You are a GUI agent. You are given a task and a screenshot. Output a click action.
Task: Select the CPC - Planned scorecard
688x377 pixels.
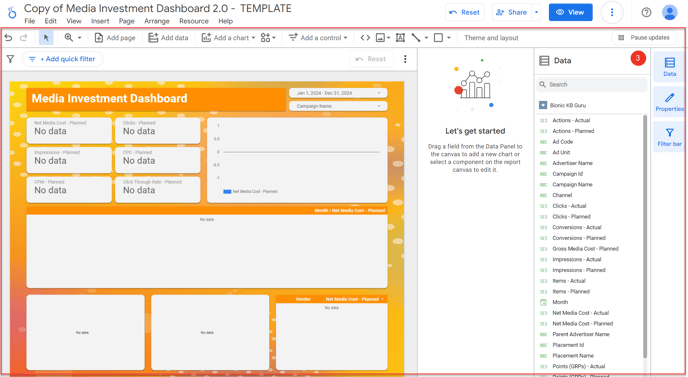tap(158, 160)
